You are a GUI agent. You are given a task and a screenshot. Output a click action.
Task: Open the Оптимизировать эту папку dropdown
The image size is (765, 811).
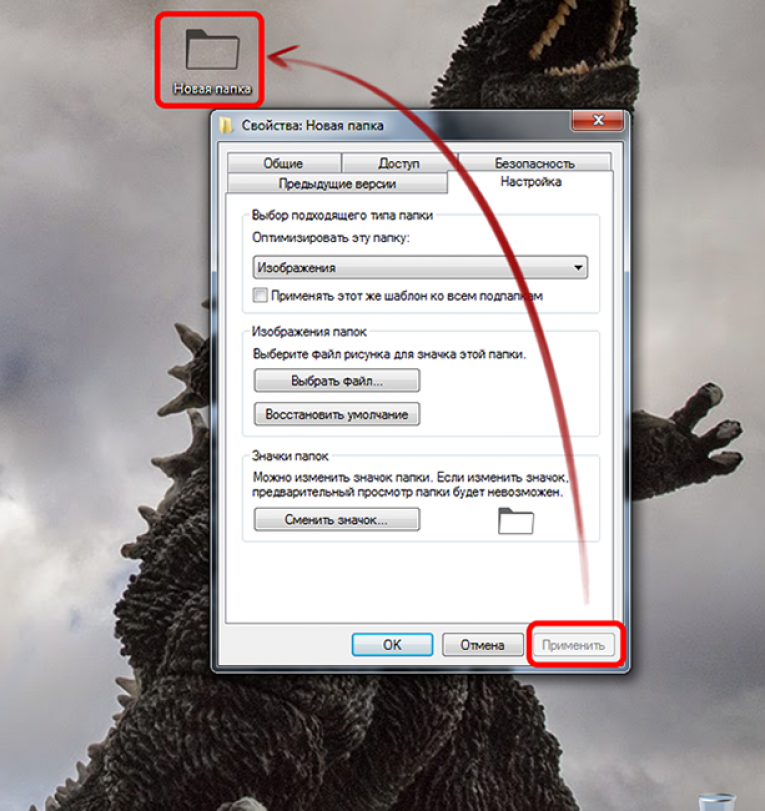420,267
